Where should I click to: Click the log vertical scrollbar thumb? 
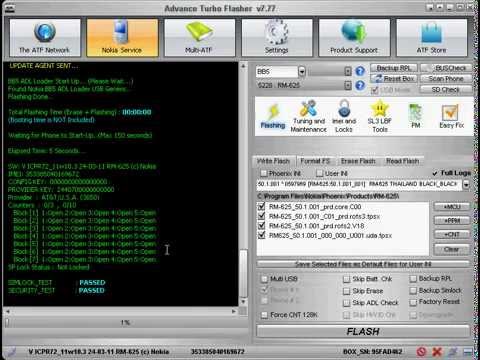pos(244,273)
